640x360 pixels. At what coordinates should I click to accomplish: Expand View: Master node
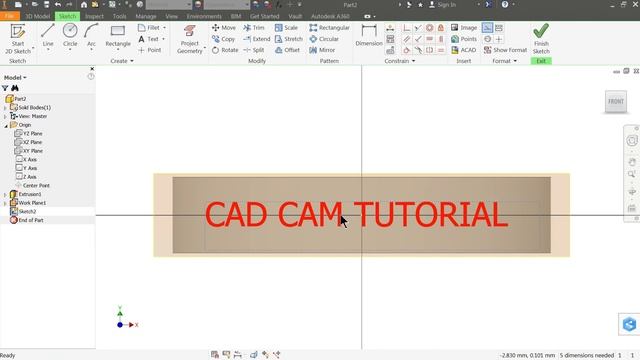click(x=5, y=116)
